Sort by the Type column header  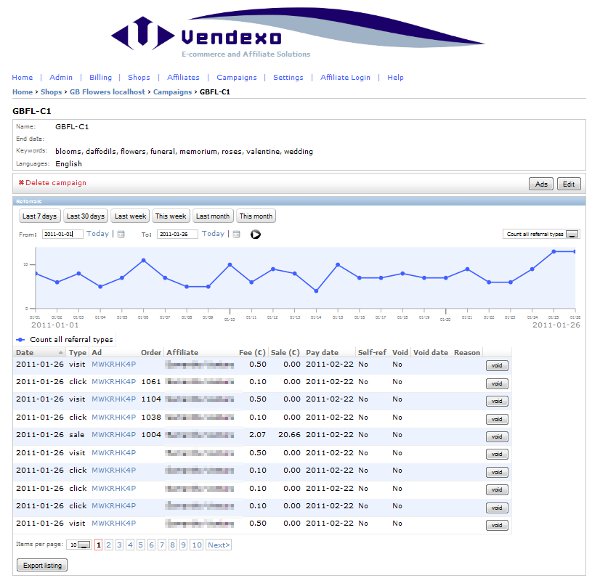77,352
